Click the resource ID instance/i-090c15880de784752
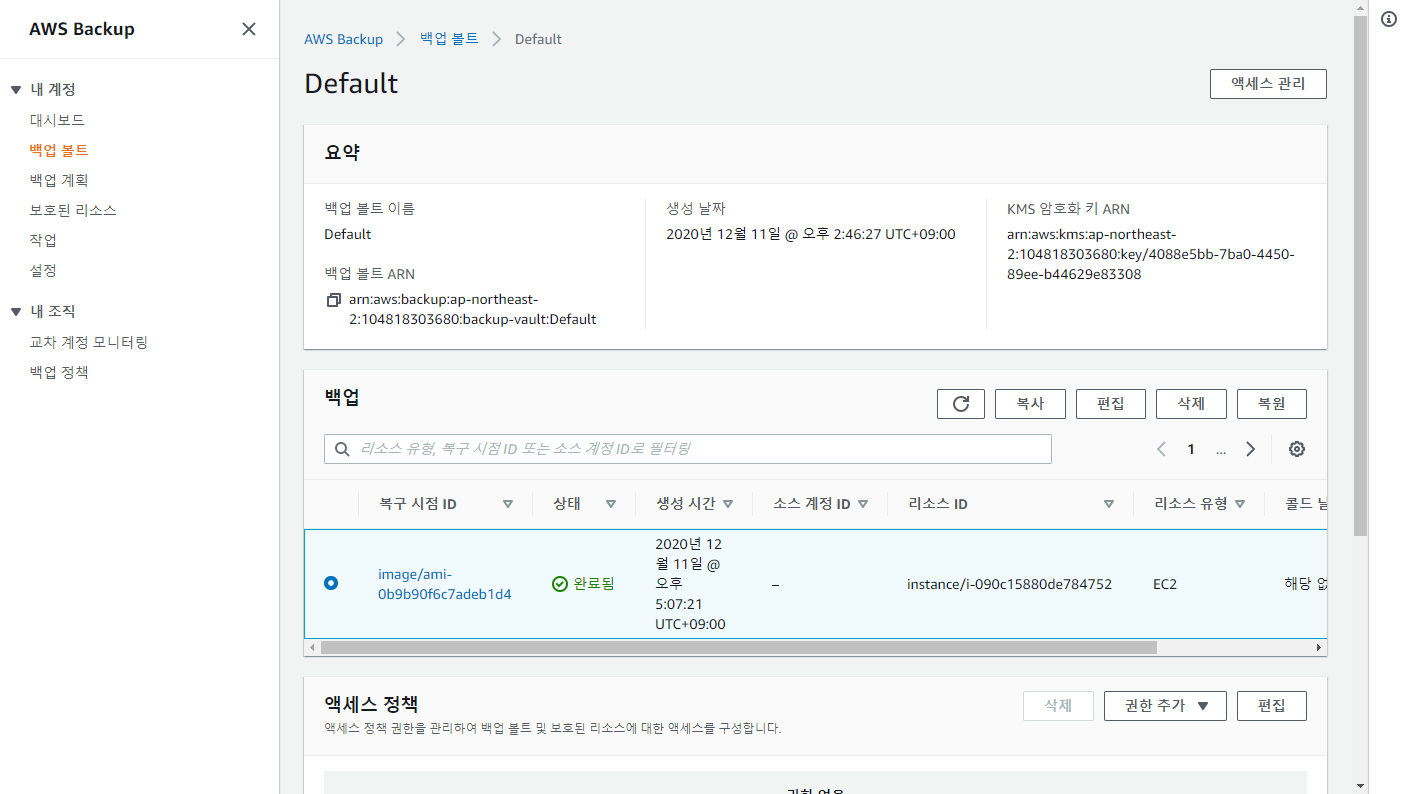 (1009, 584)
